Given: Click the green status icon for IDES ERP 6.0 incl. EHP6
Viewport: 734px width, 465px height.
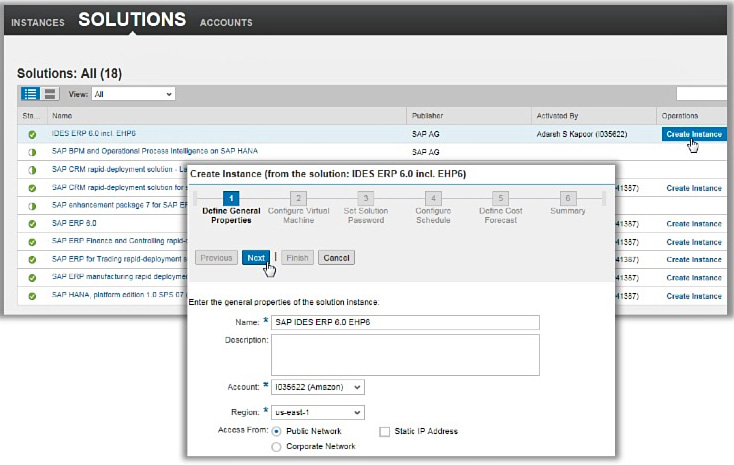Looking at the screenshot, I should coord(32,134).
